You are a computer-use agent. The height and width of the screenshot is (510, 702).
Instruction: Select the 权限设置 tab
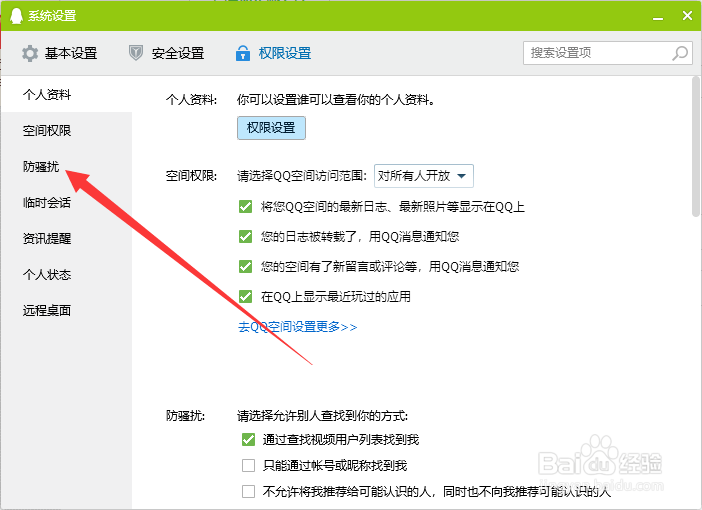(x=274, y=53)
